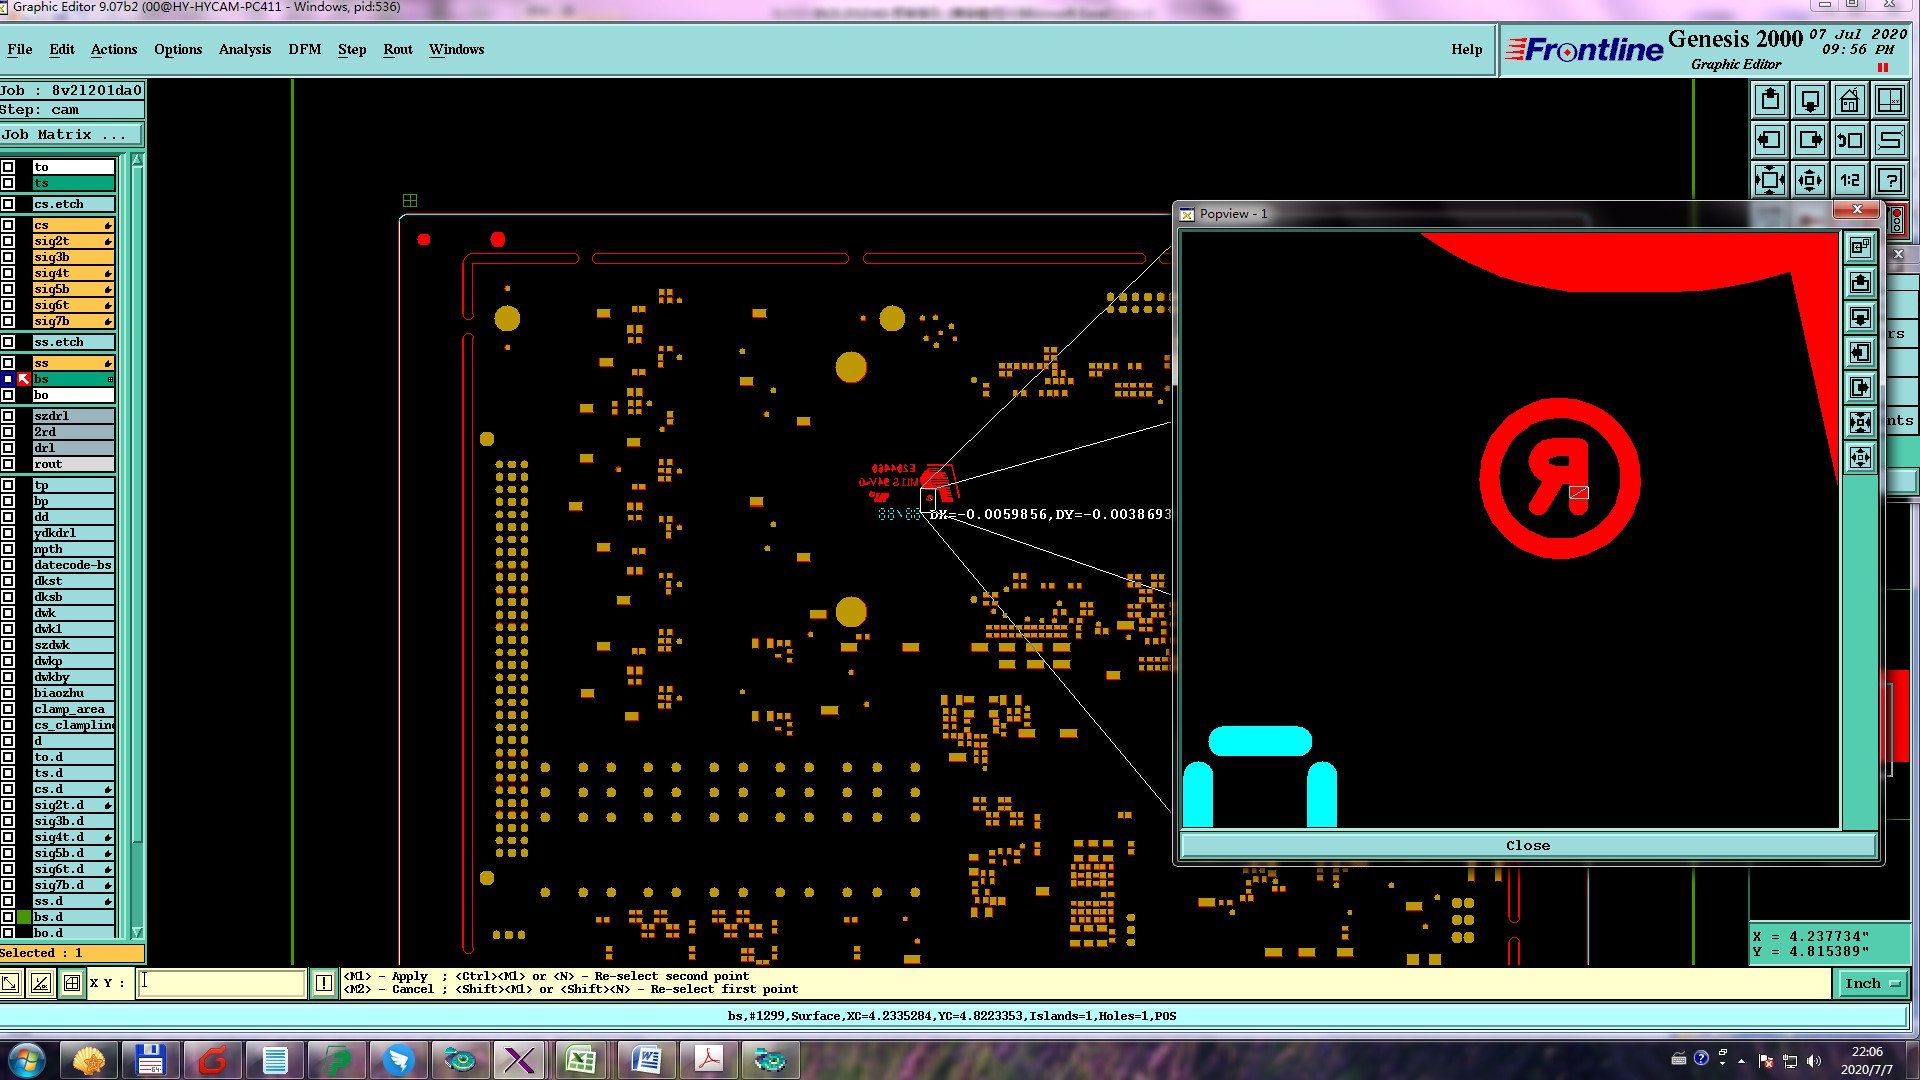Image resolution: width=1920 pixels, height=1080 pixels.
Task: Open the DFM menu
Action: click(x=304, y=49)
